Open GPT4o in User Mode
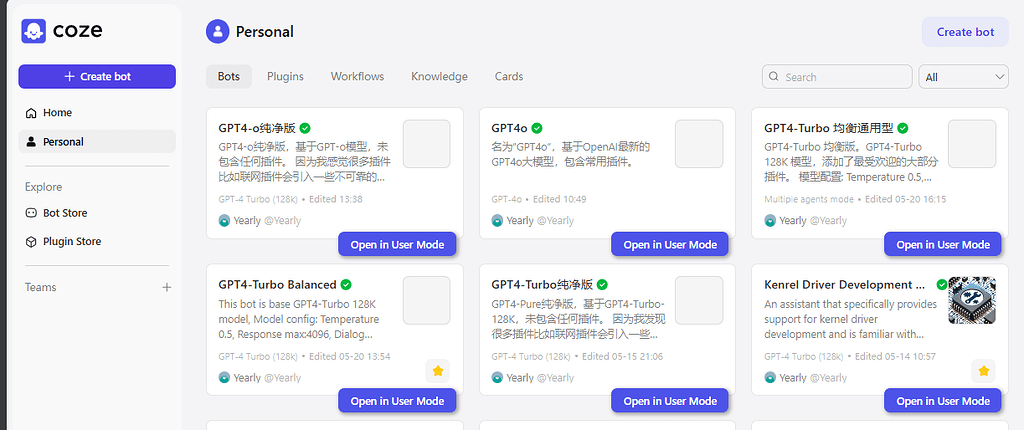 coord(670,244)
